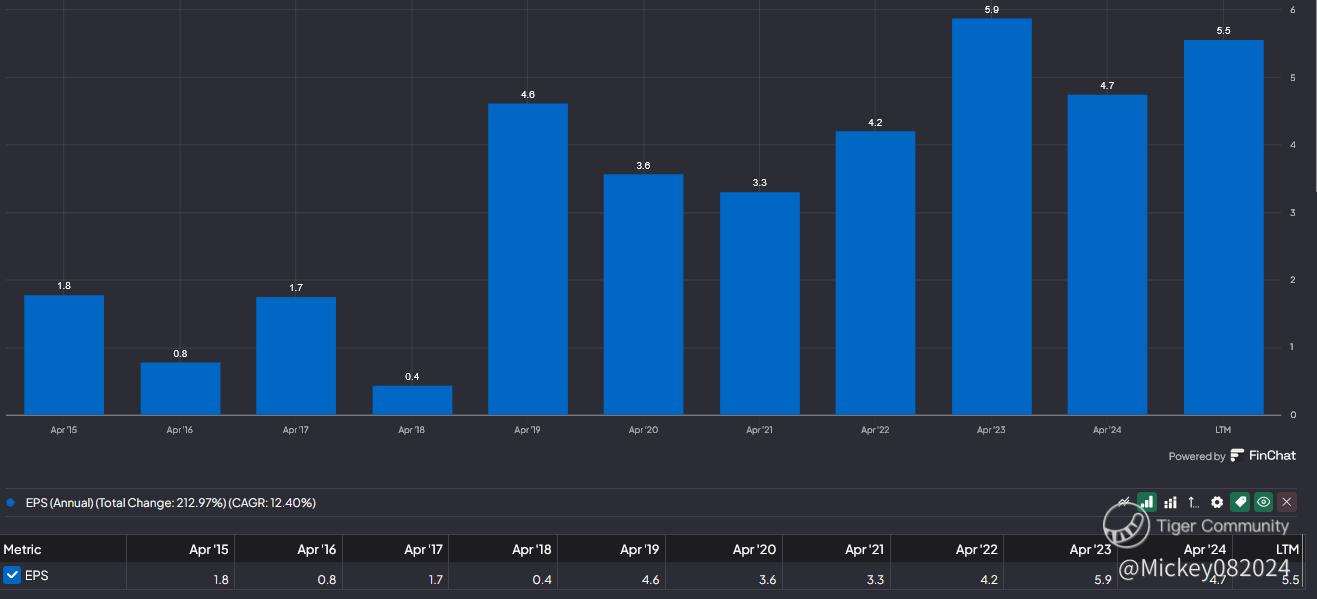Select the short Apr '18 bar
The image size is (1317, 599).
click(412, 400)
